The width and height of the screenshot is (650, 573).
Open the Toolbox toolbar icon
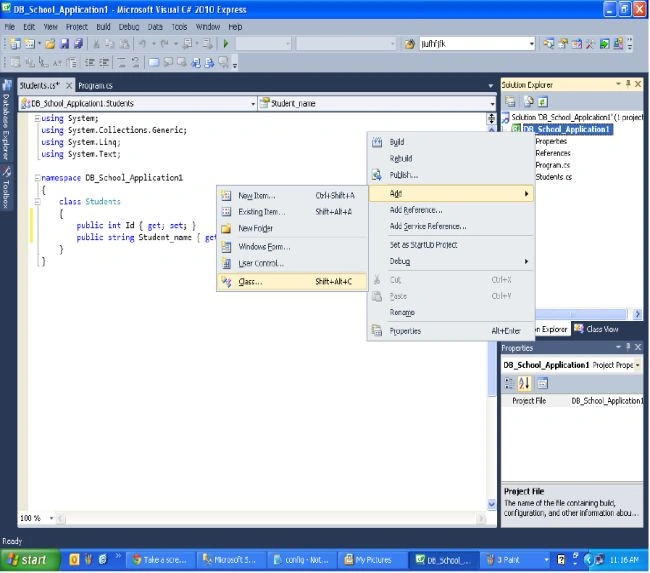pyautogui.click(x=590, y=44)
